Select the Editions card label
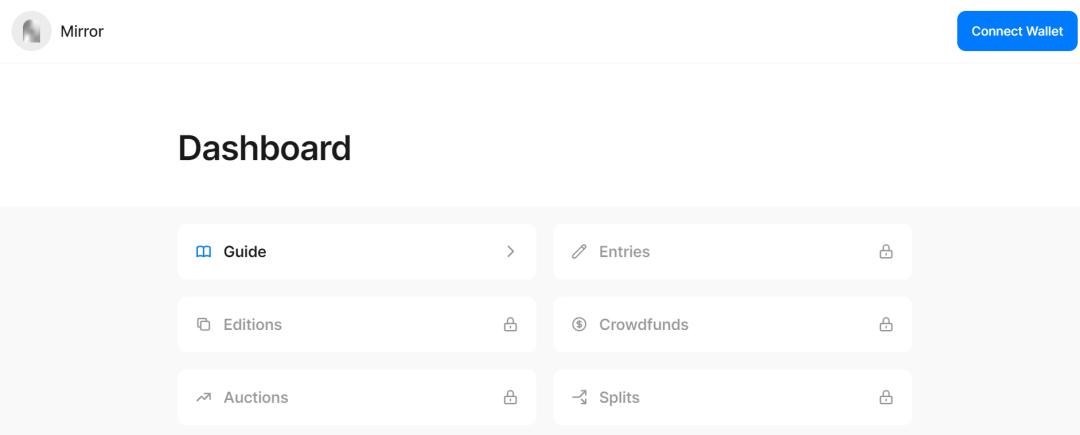This screenshot has height=435, width=1080. 252,325
